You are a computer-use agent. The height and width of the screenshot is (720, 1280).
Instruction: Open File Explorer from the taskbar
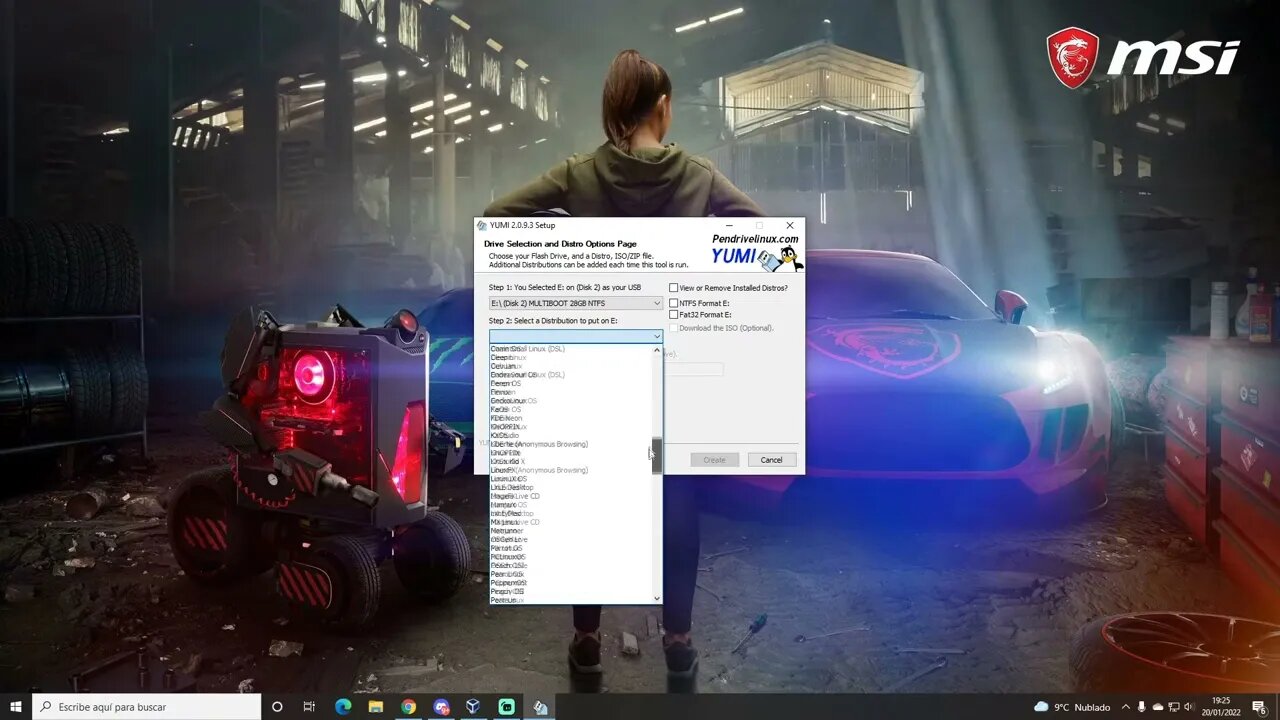point(376,707)
